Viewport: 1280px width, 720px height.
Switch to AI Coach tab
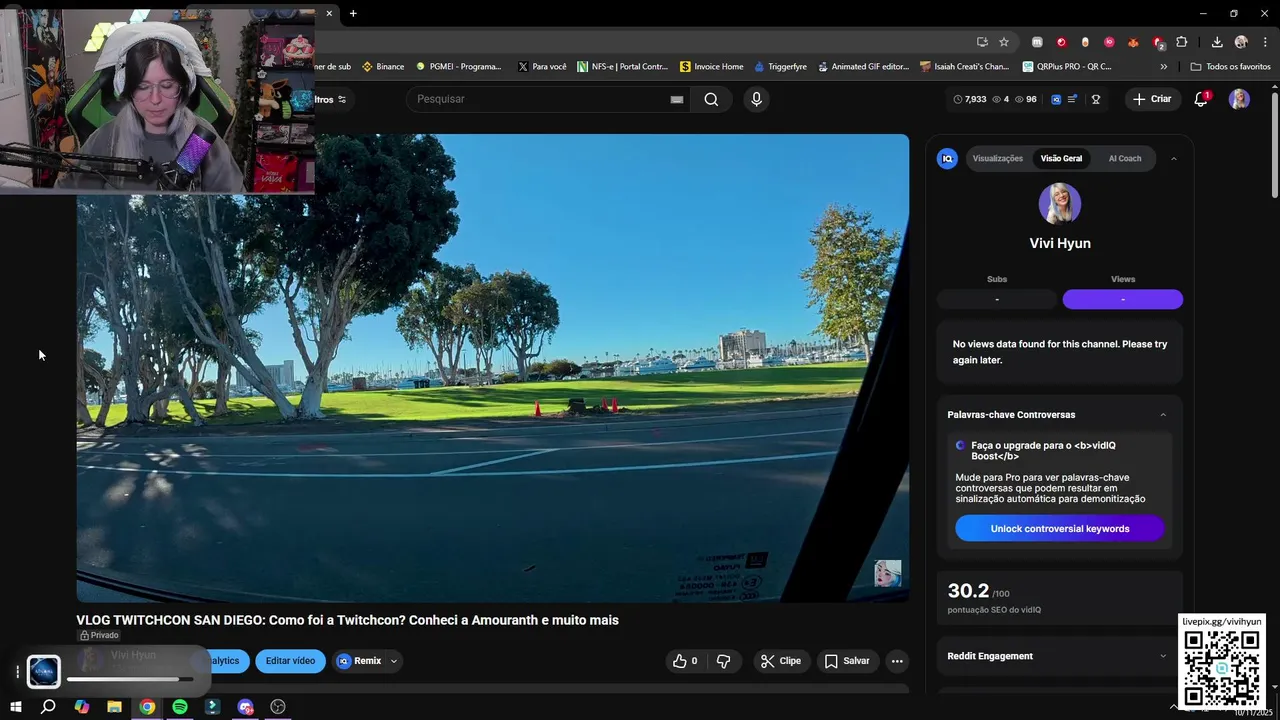[1125, 158]
